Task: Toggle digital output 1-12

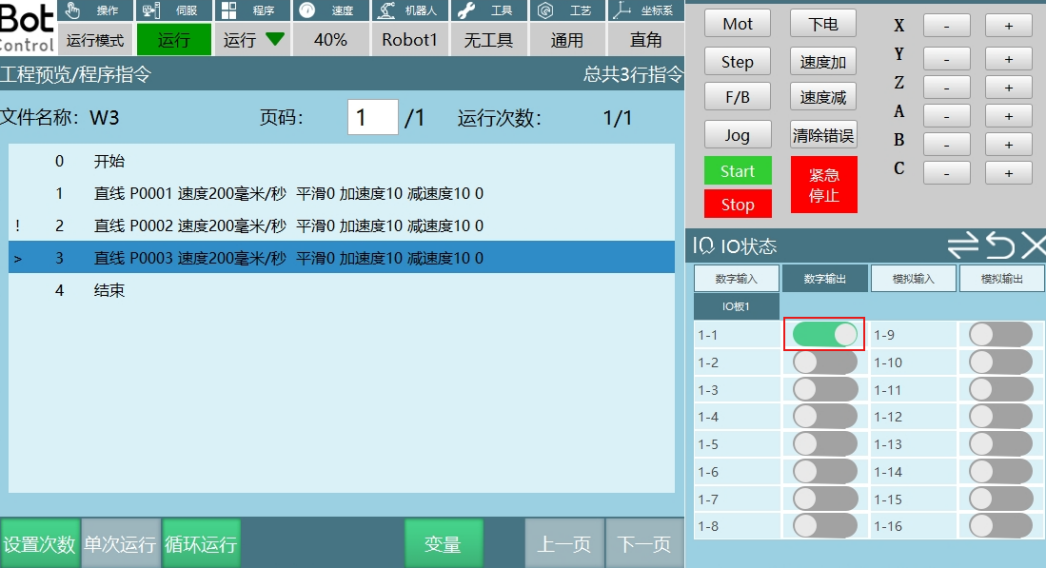Action: pos(1001,416)
